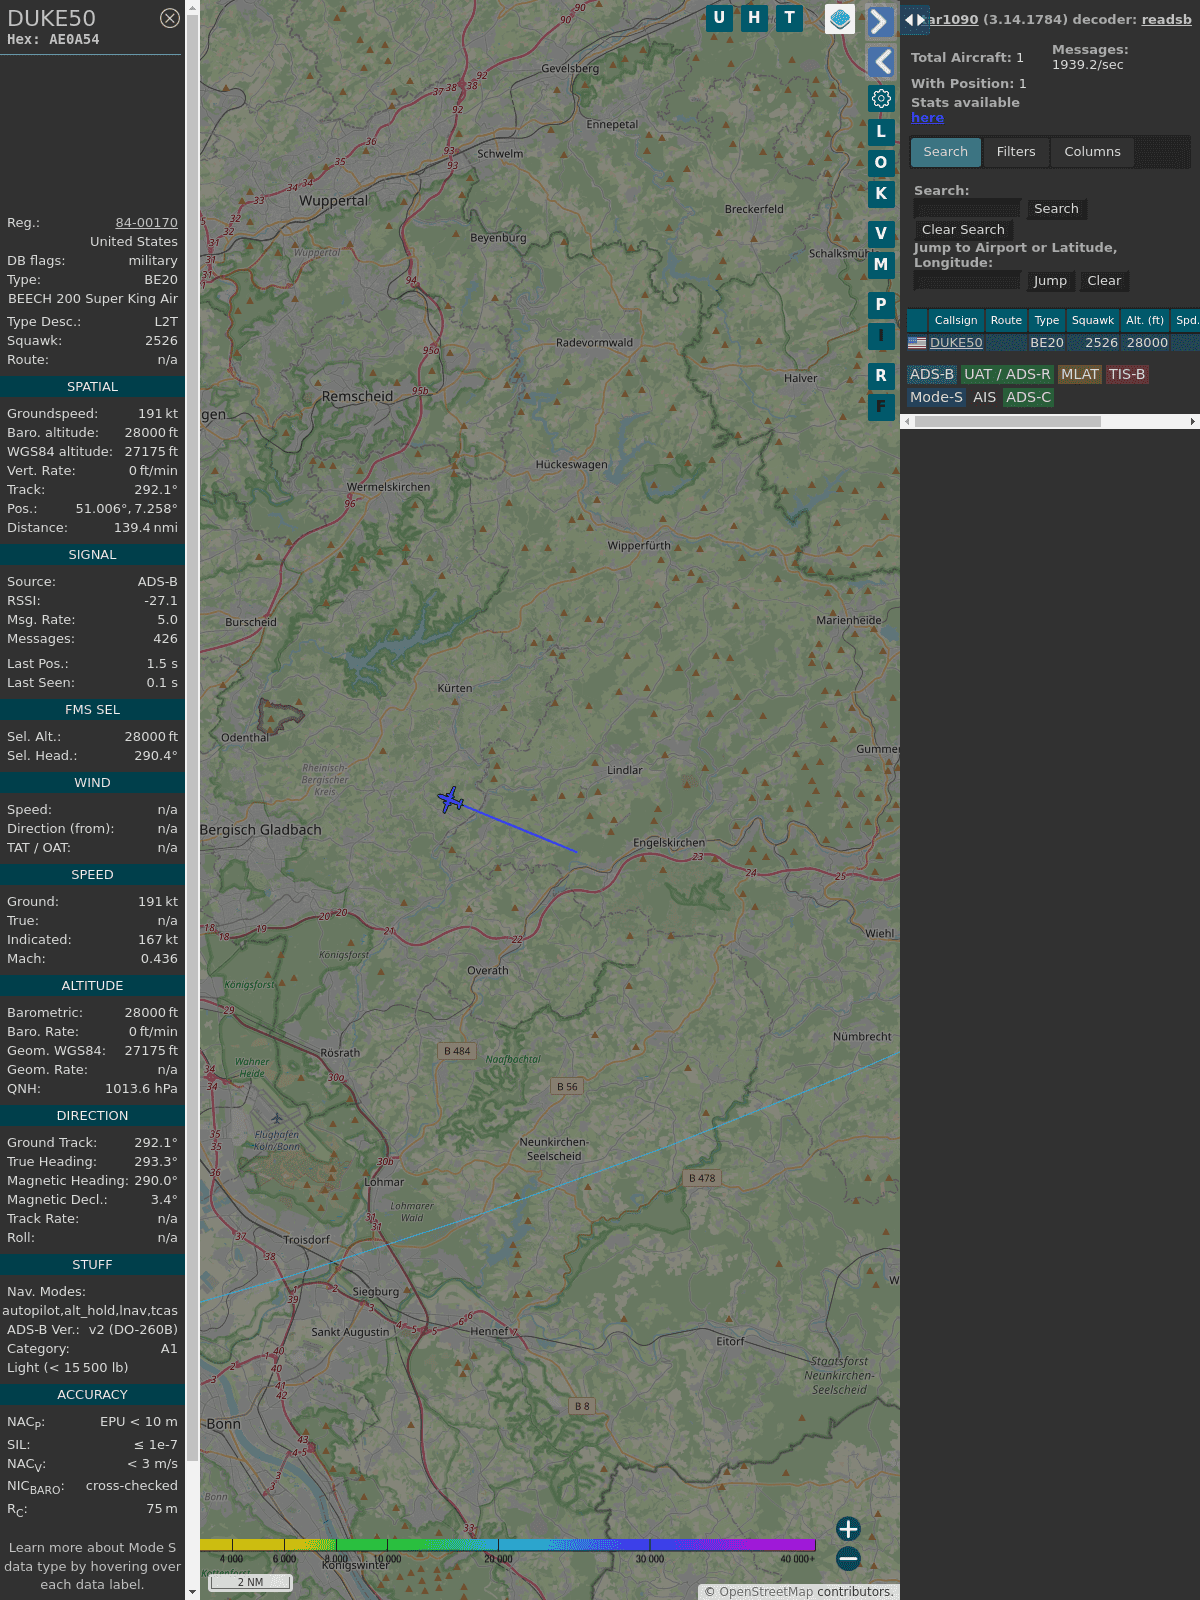Click the Hex: AE0A54 text
The image size is (1200, 1600).
tap(53, 40)
